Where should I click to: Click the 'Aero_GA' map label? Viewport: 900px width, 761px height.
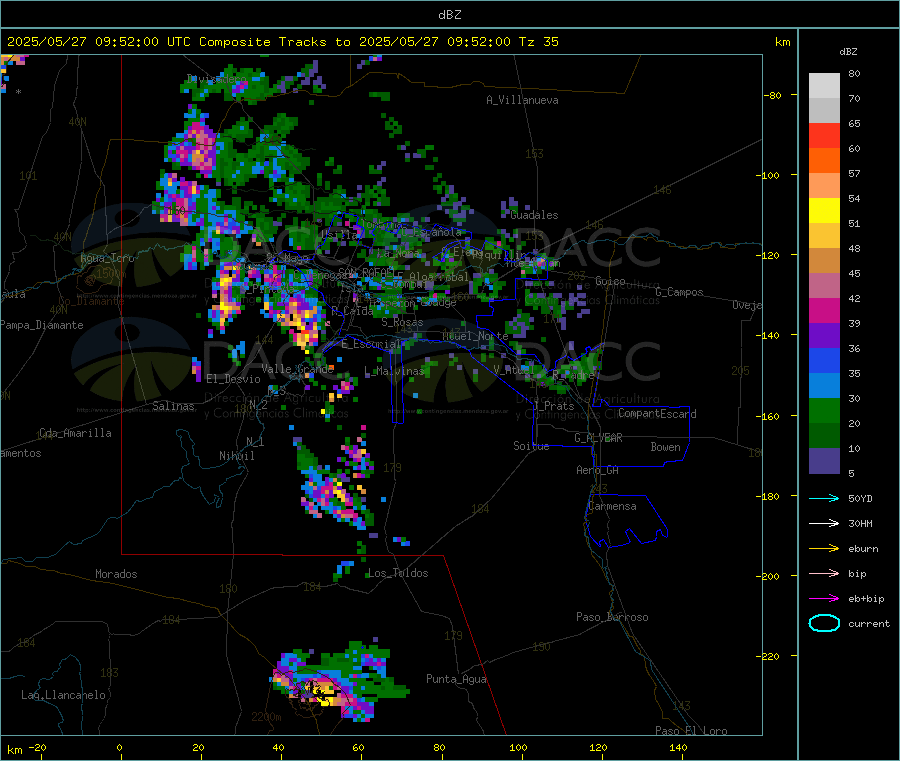click(x=597, y=470)
